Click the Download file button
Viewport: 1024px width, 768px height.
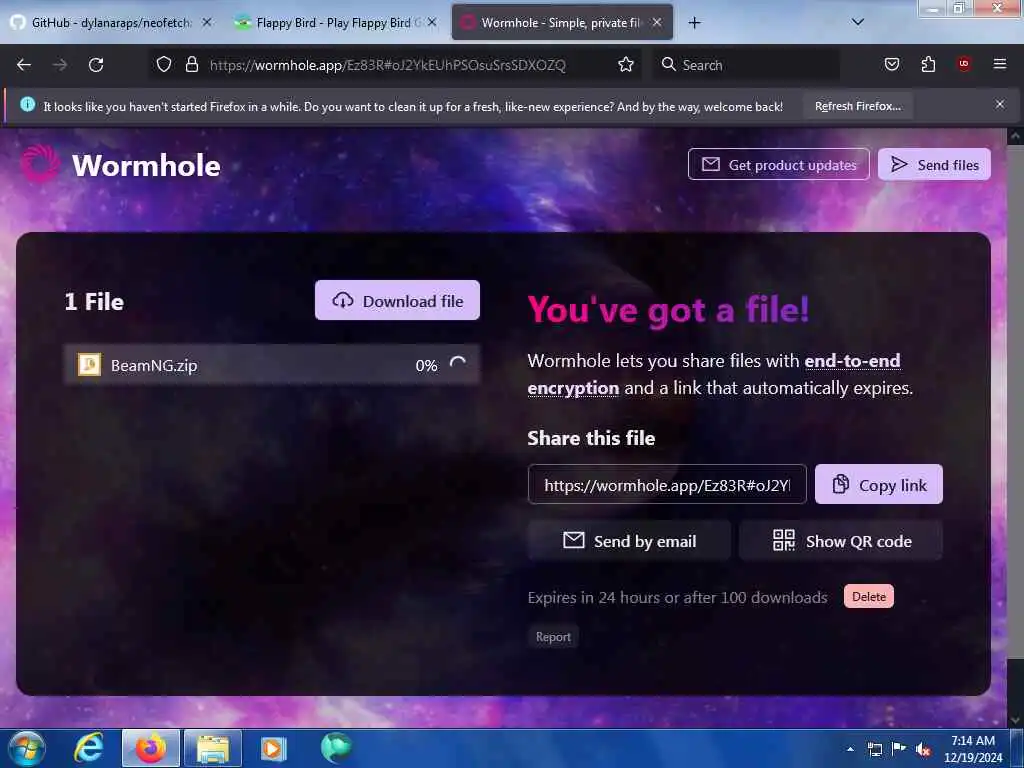click(397, 300)
